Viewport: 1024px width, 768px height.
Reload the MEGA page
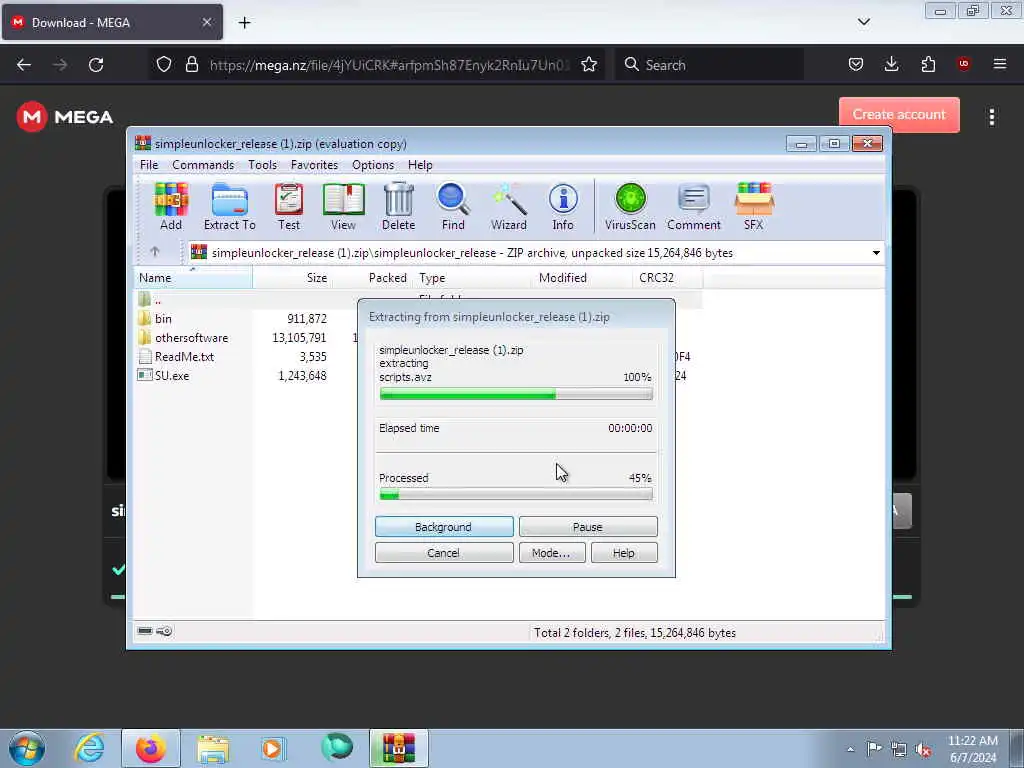click(96, 65)
